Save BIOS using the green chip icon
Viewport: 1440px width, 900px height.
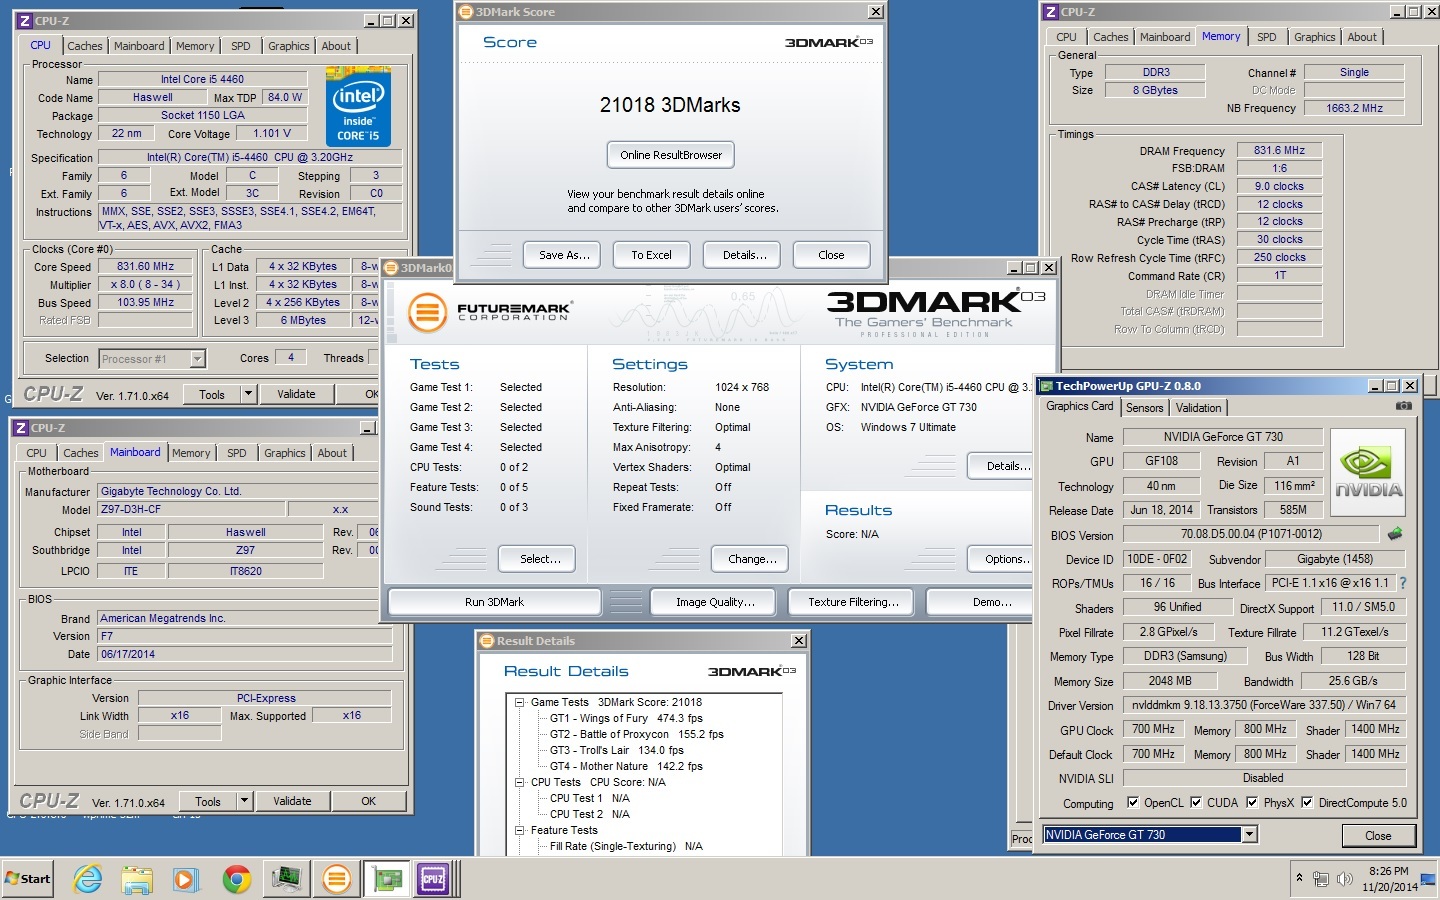[x=1395, y=534]
